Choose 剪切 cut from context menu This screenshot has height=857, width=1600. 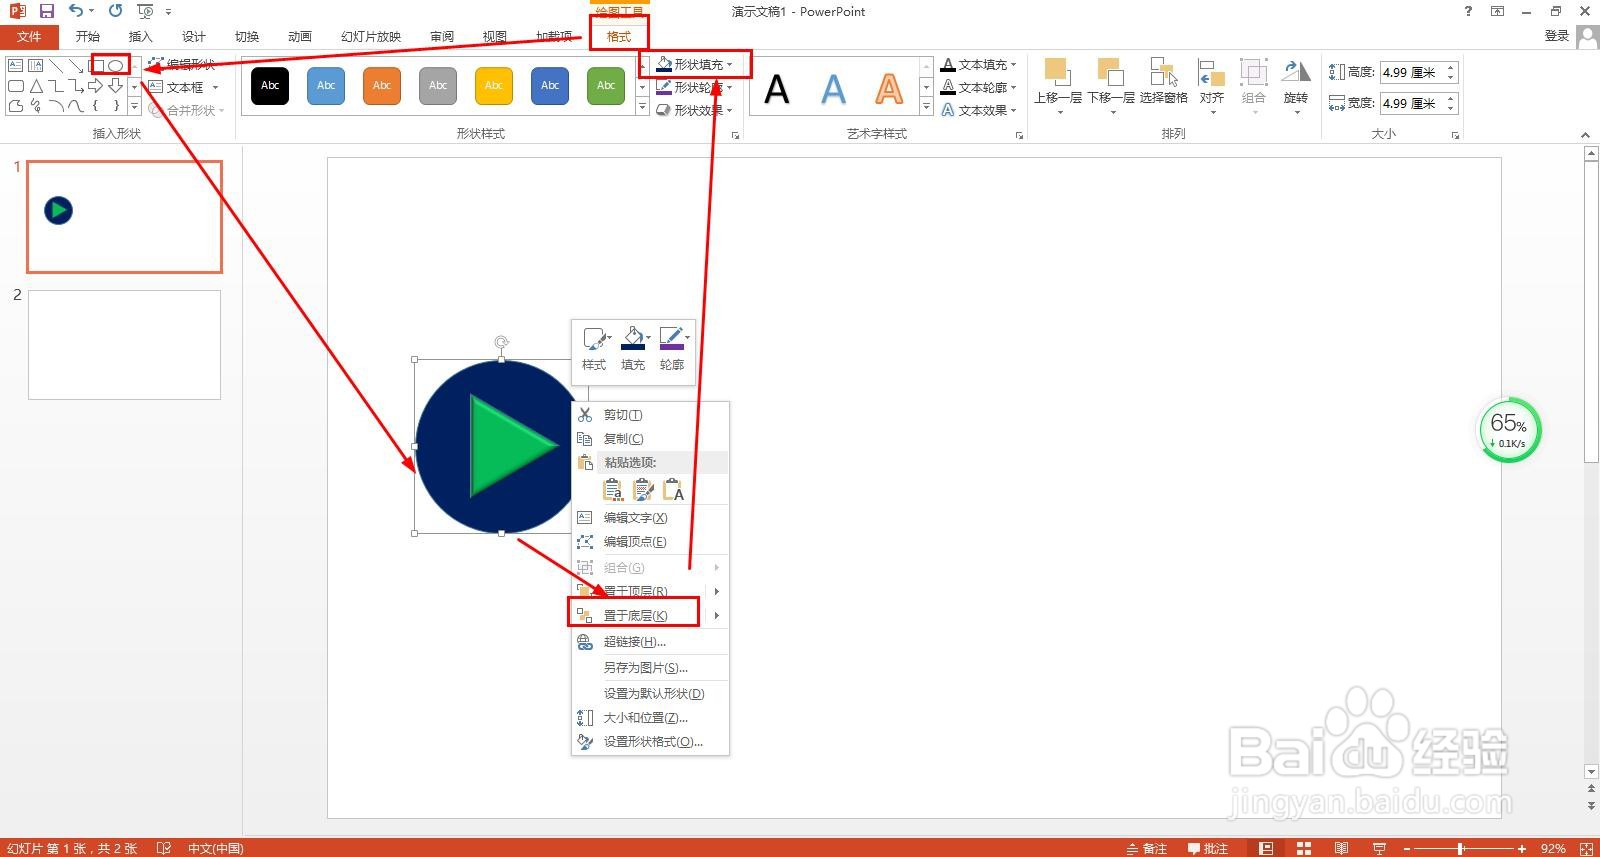tap(650, 414)
